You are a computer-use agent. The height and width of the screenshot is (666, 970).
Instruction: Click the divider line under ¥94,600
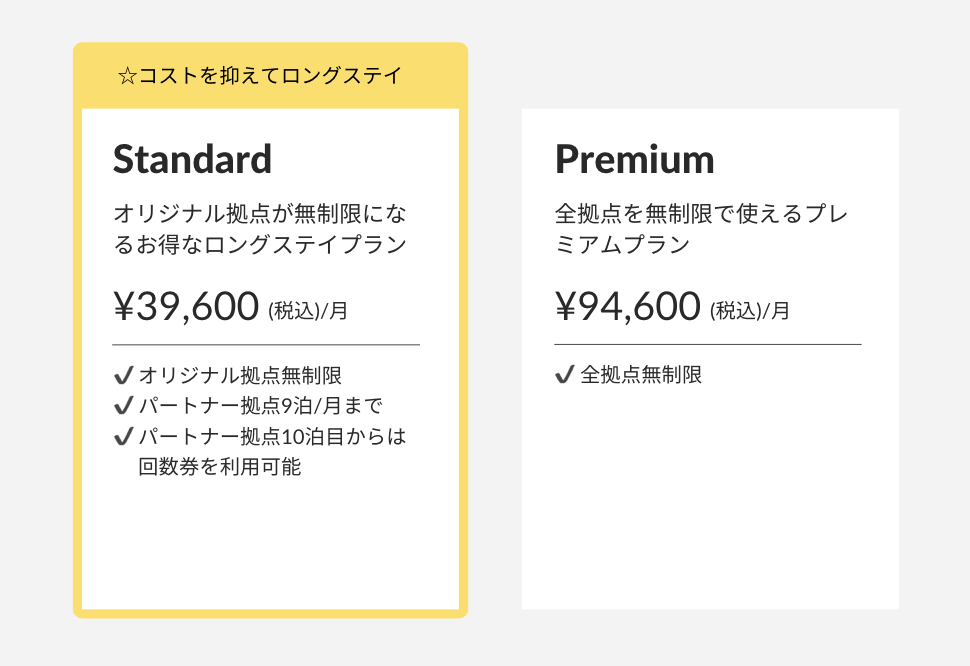pos(707,345)
